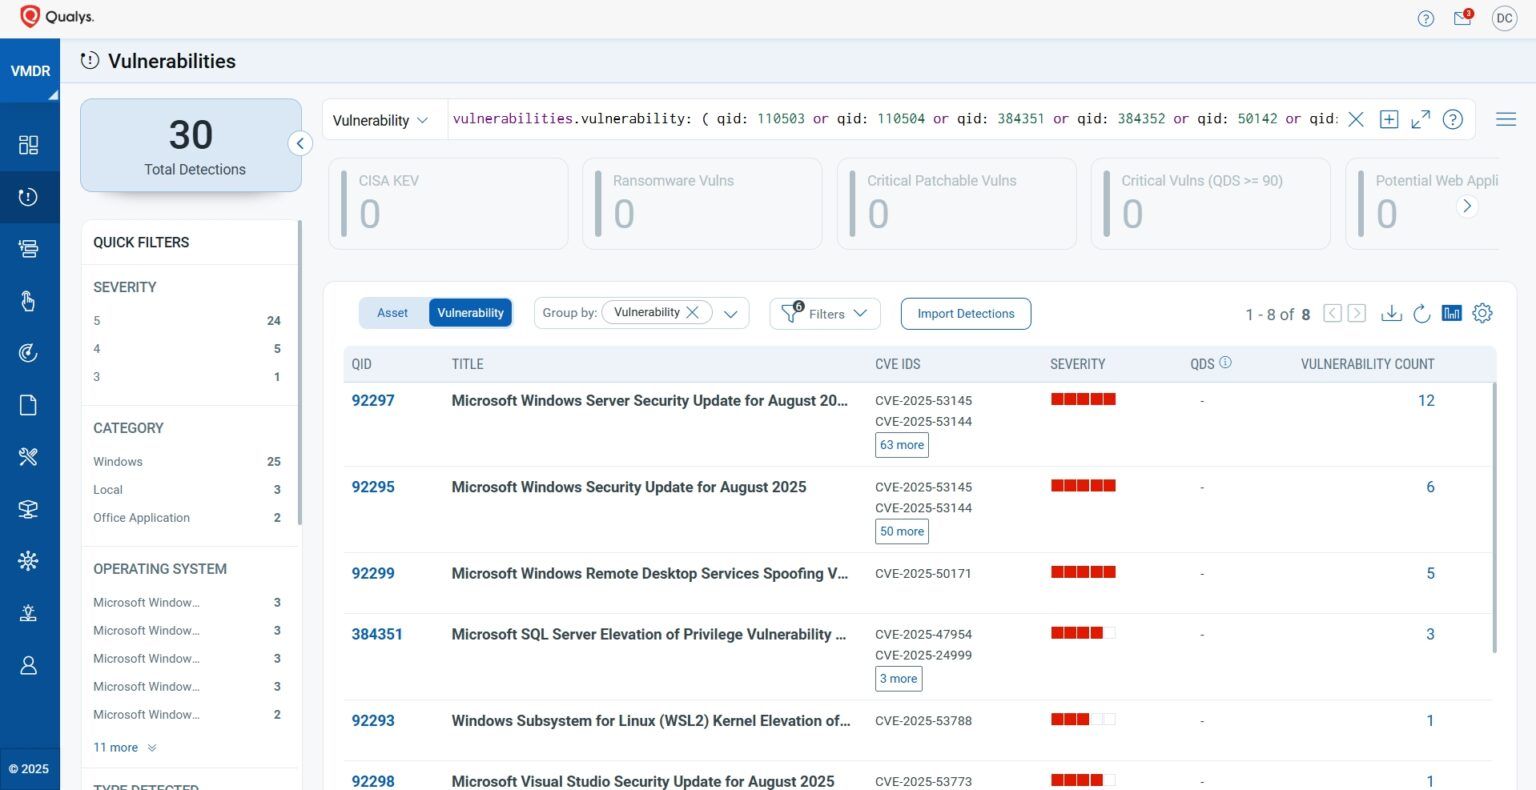1536x790 pixels.
Task: Click the refresh icon next to the download icon
Action: [x=1422, y=313]
